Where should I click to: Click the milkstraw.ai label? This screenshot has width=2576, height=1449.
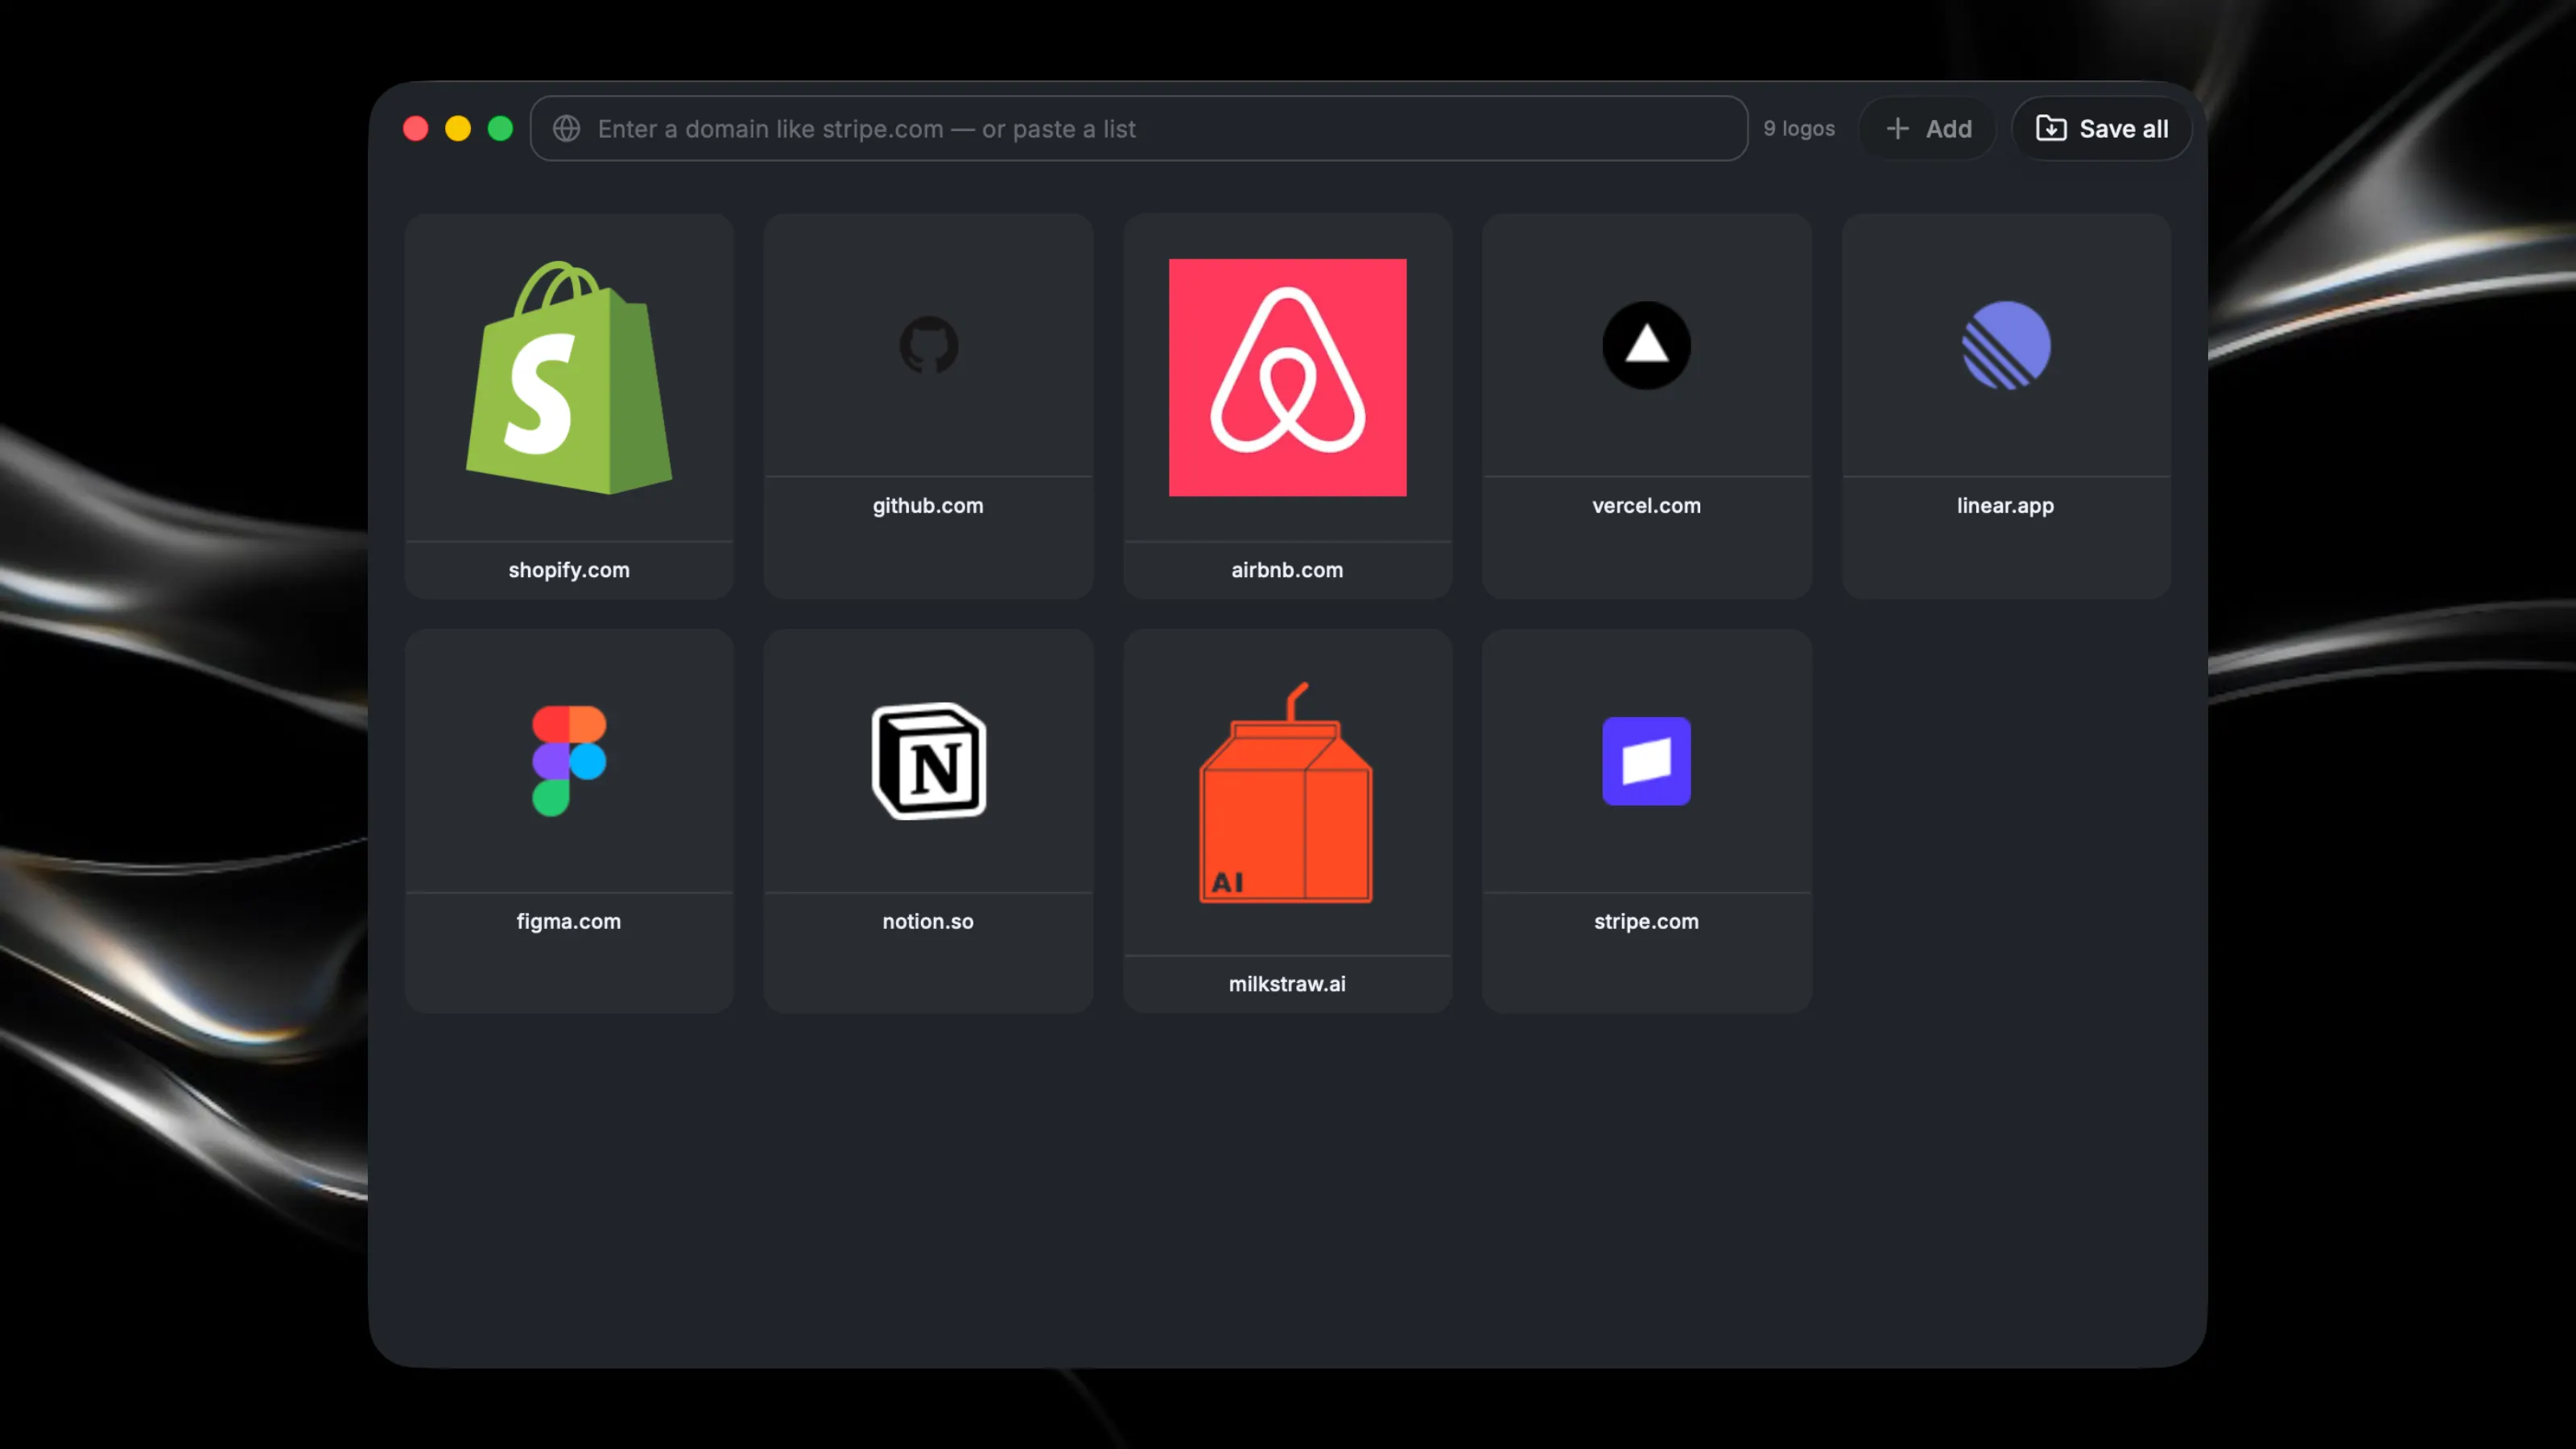point(1287,984)
